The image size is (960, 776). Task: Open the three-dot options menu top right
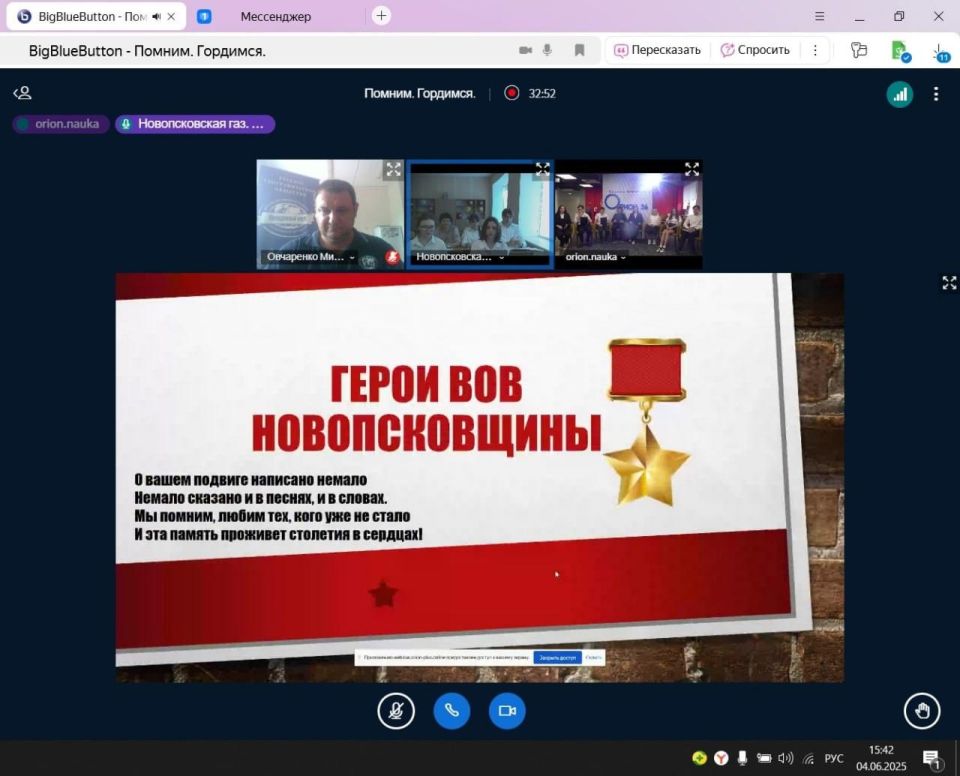coord(936,93)
